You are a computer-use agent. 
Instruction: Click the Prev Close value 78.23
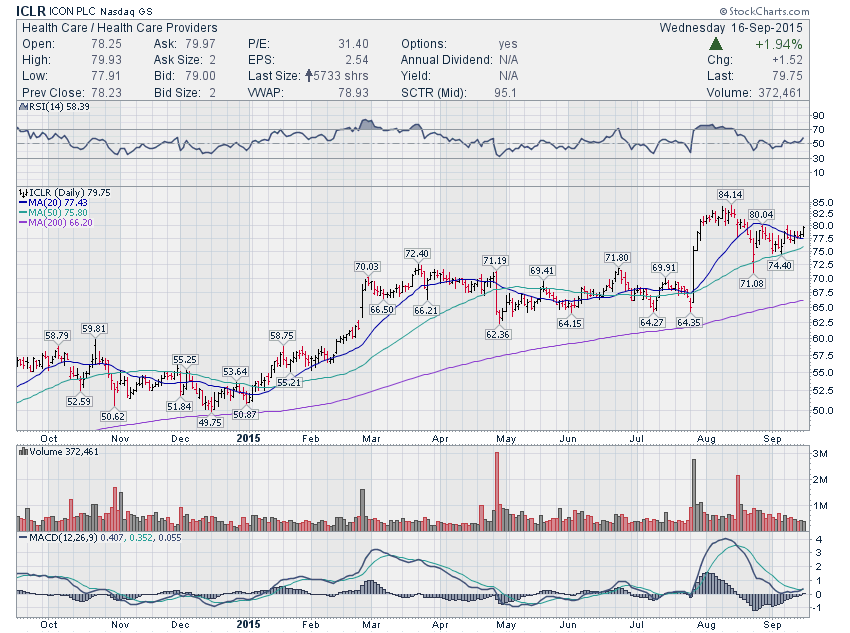coord(106,93)
